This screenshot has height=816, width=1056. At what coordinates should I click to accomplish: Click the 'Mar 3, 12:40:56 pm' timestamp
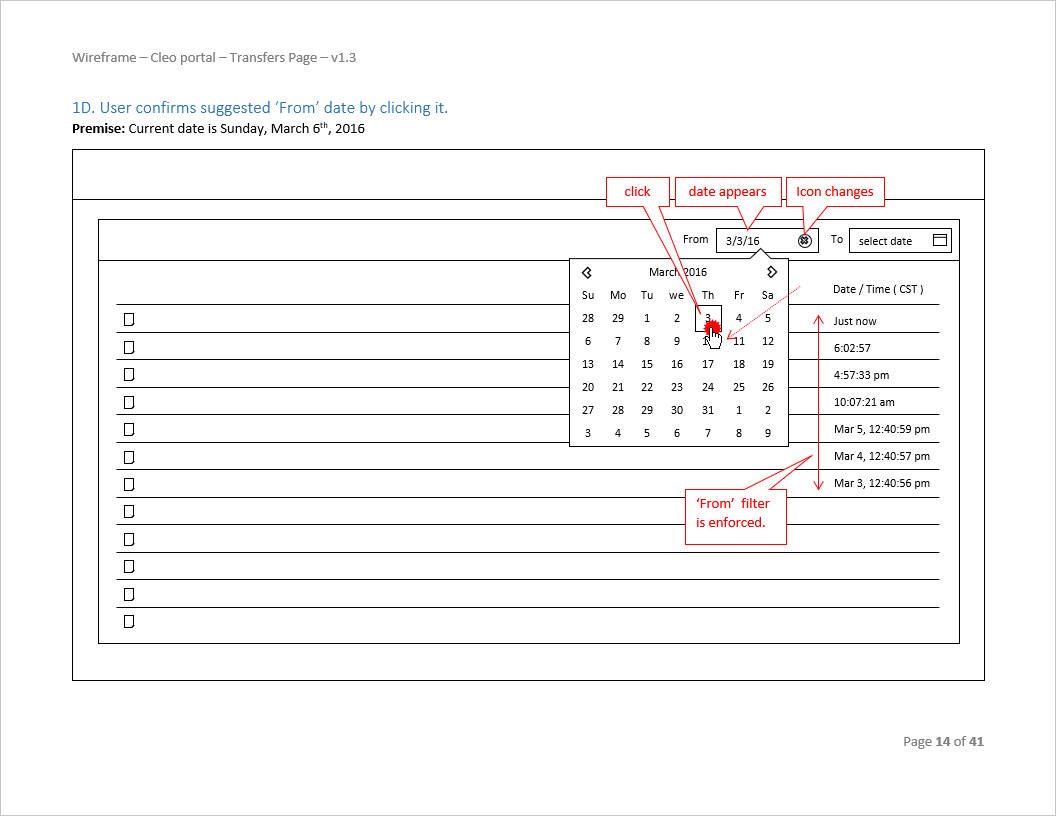pyautogui.click(x=882, y=483)
